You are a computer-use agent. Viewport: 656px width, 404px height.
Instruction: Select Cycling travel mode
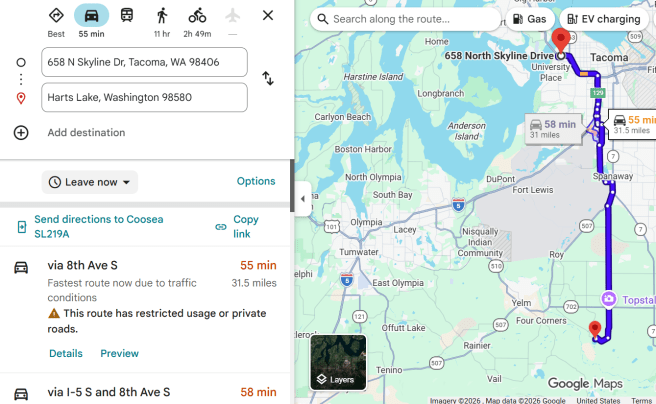click(x=197, y=16)
